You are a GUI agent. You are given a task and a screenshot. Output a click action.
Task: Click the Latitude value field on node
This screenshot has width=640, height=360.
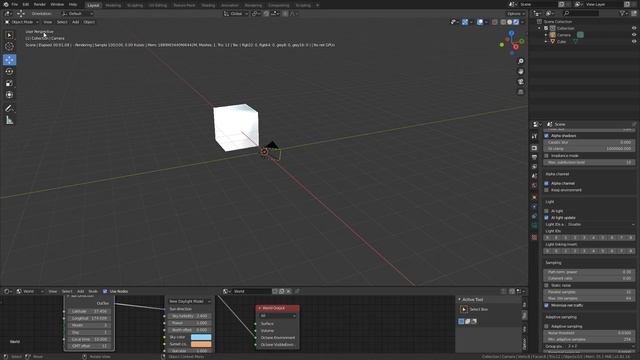tap(89, 311)
